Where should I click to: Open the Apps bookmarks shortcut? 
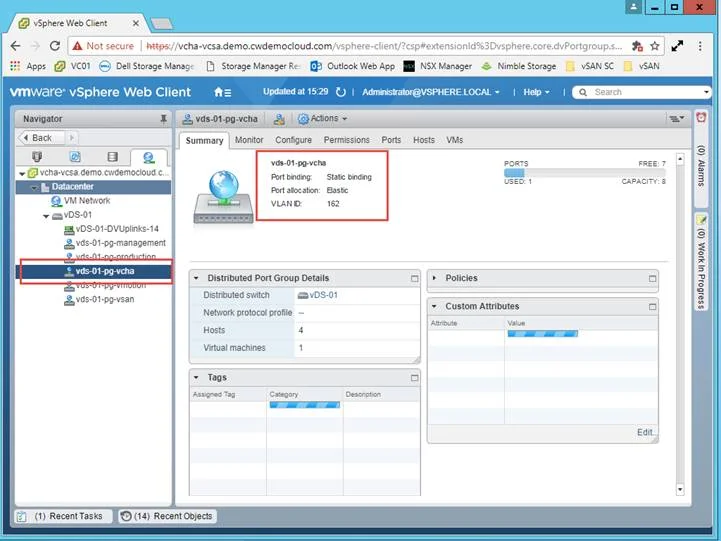[x=28, y=66]
